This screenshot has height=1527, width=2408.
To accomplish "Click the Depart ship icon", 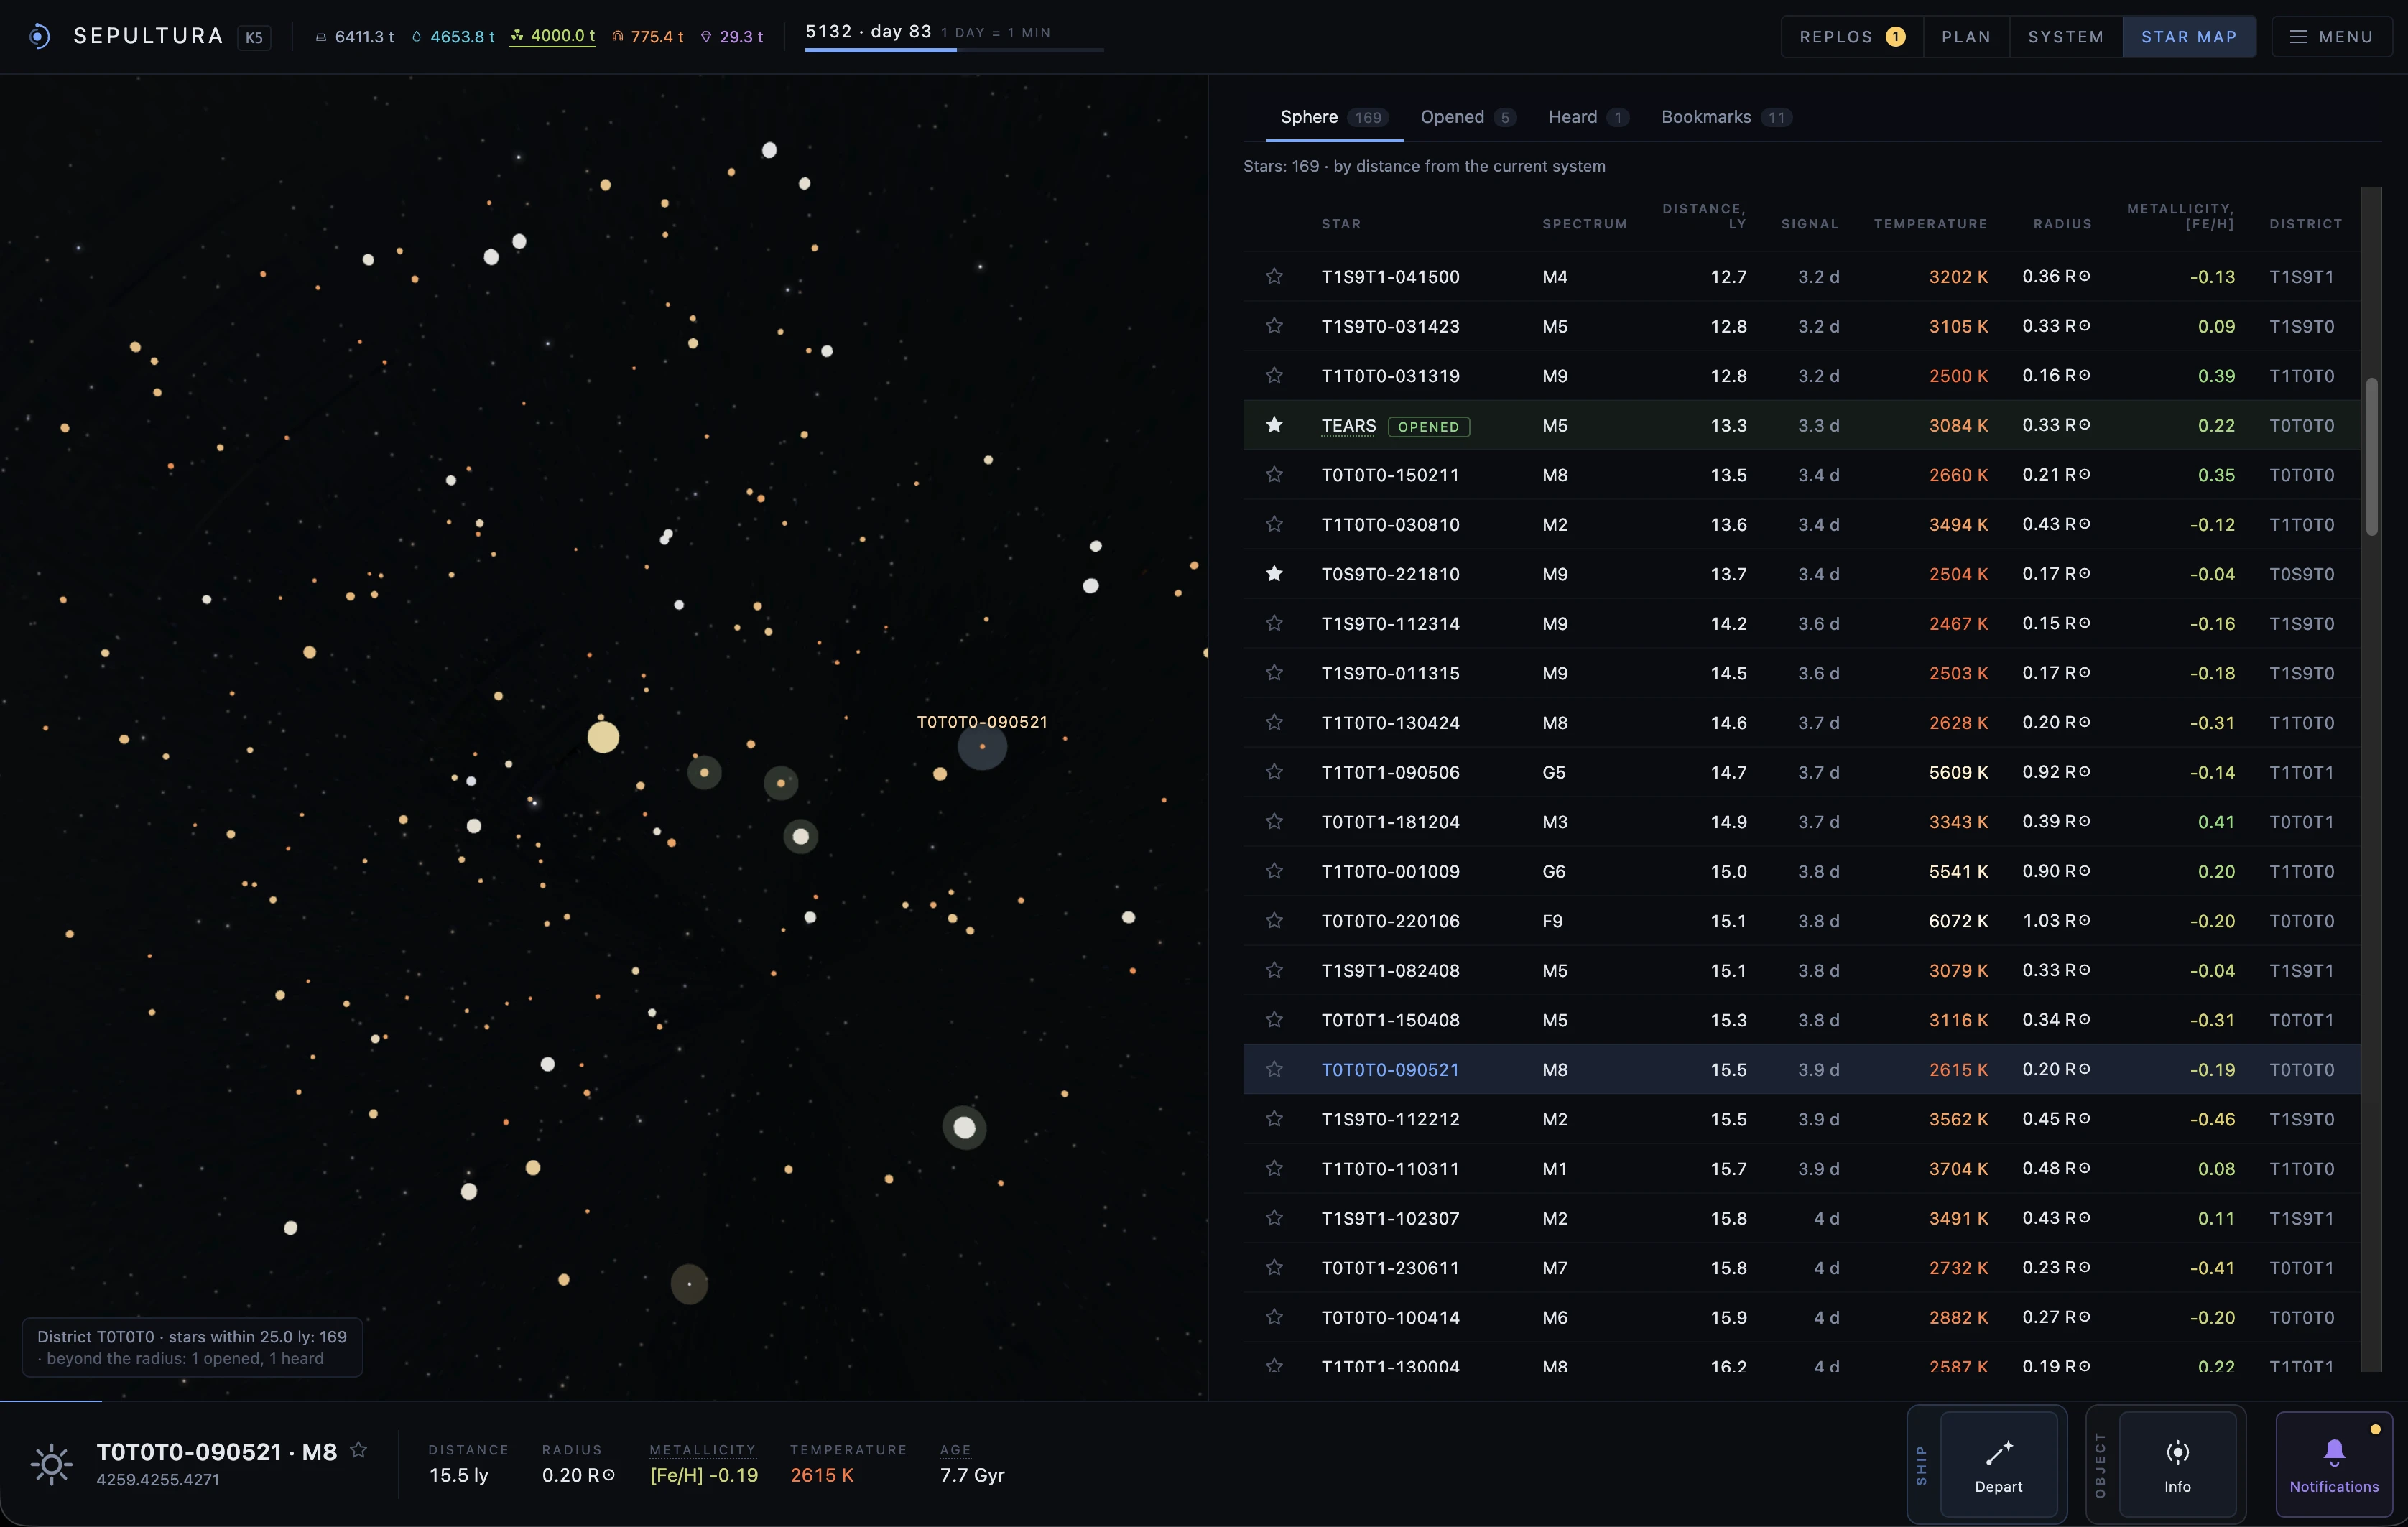I will [1998, 1452].
